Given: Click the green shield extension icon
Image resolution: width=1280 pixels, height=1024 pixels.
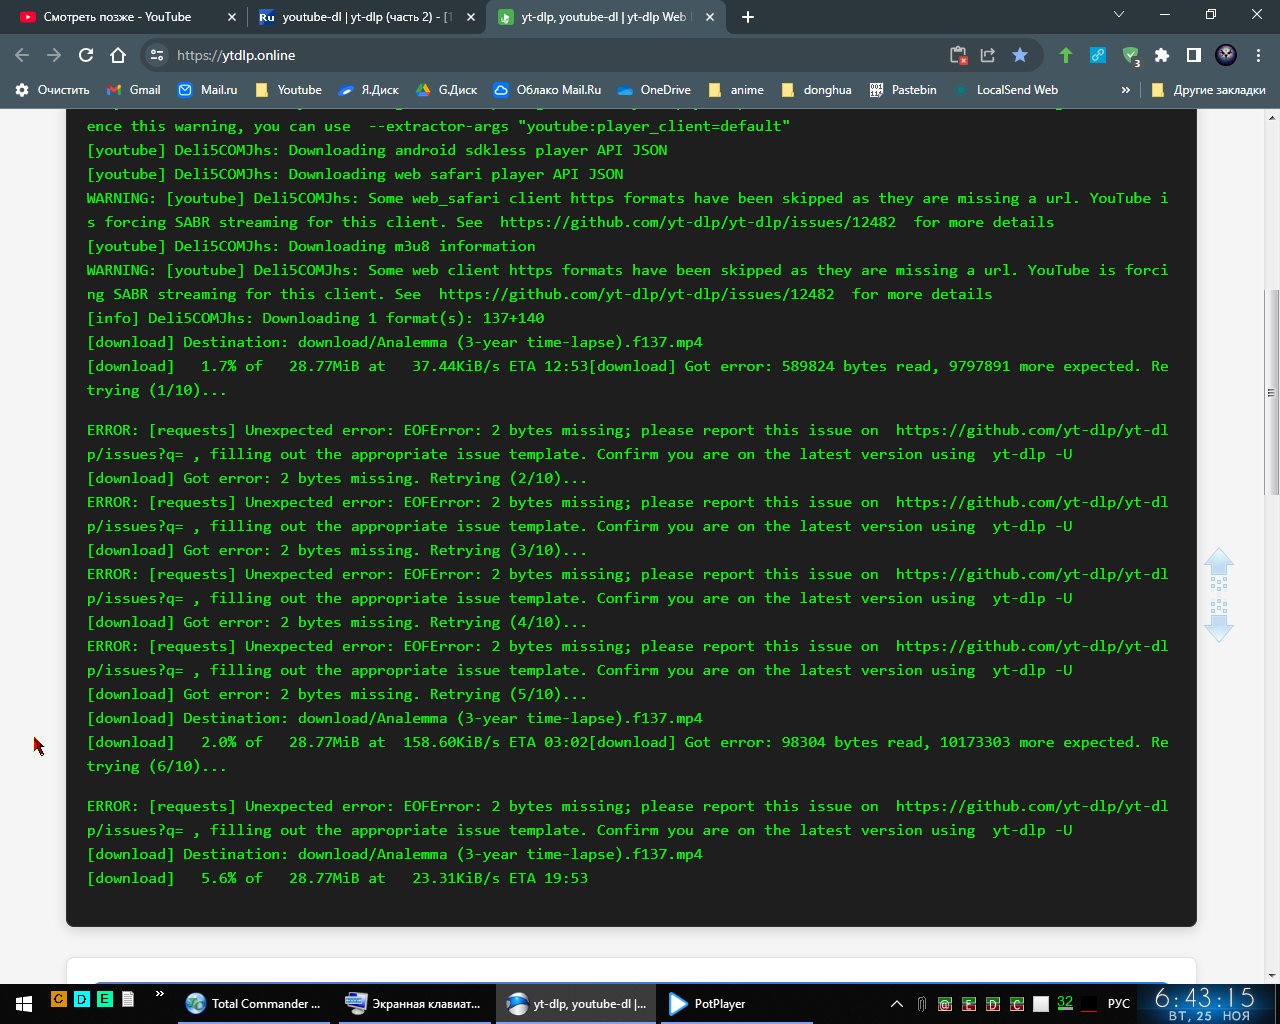Looking at the screenshot, I should pos(1130,55).
